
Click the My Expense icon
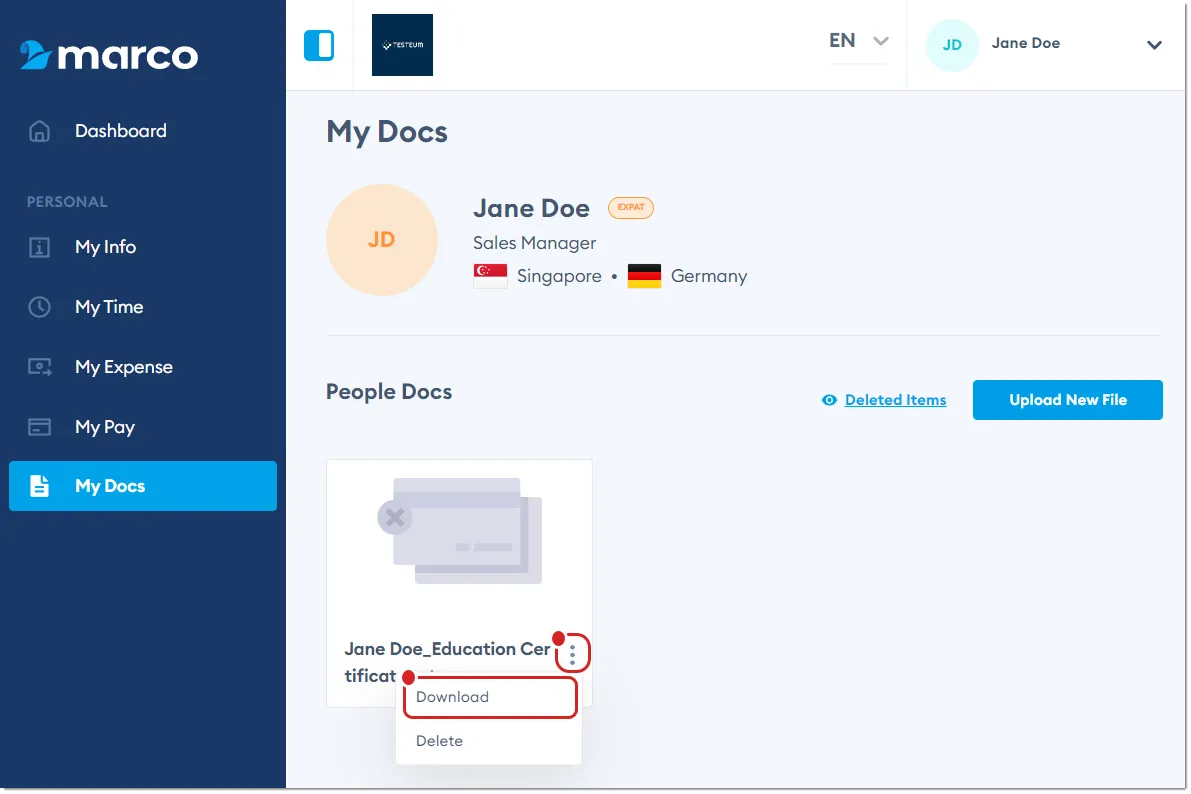click(x=39, y=367)
